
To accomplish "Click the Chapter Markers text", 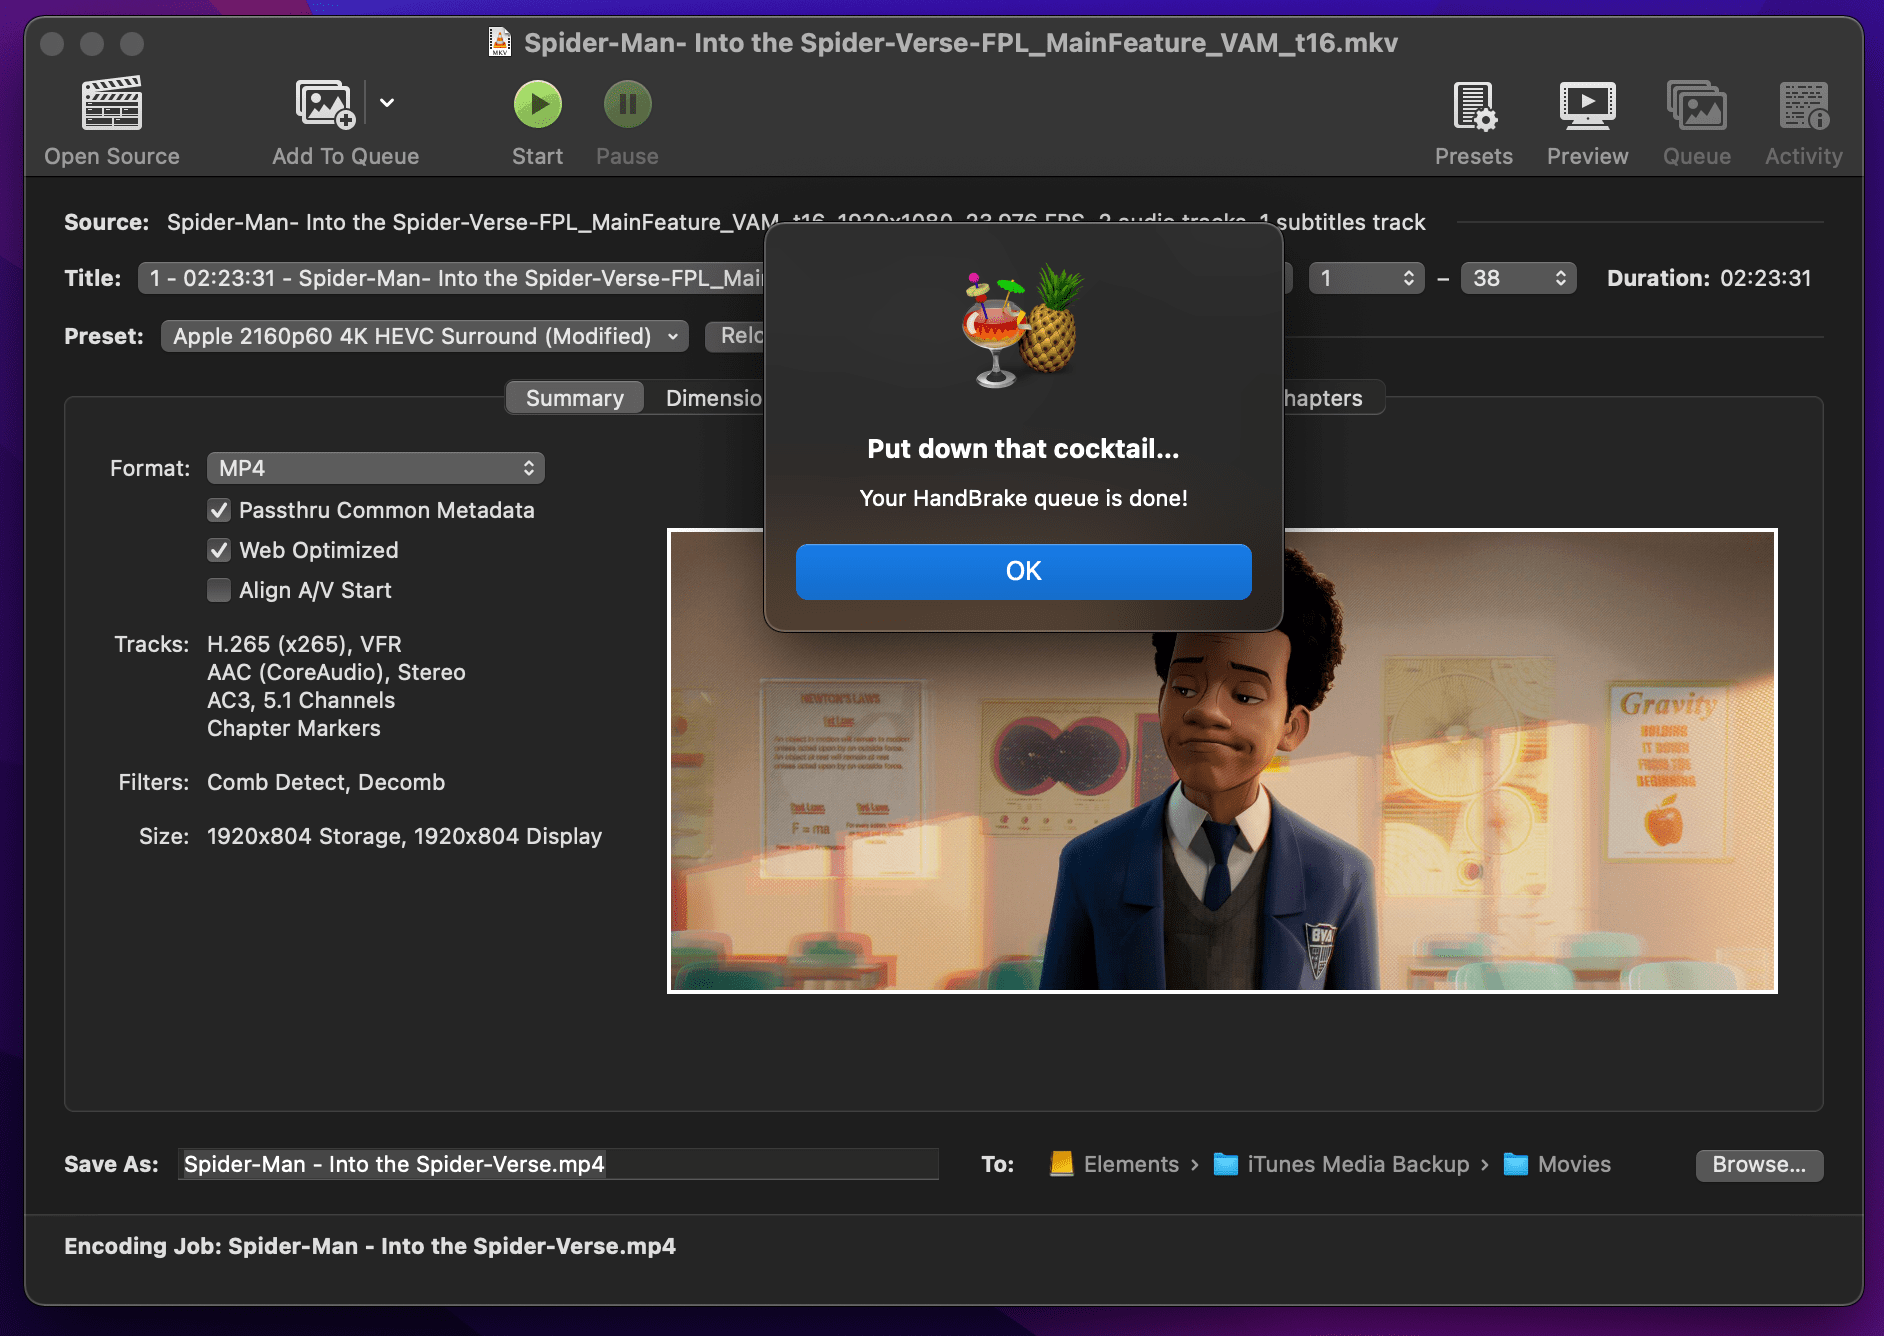I will point(294,728).
